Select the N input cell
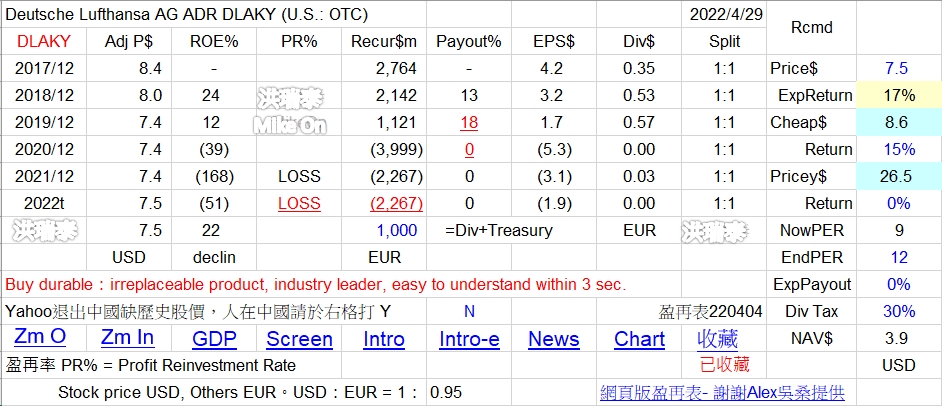The image size is (942, 406). pyautogui.click(x=469, y=311)
